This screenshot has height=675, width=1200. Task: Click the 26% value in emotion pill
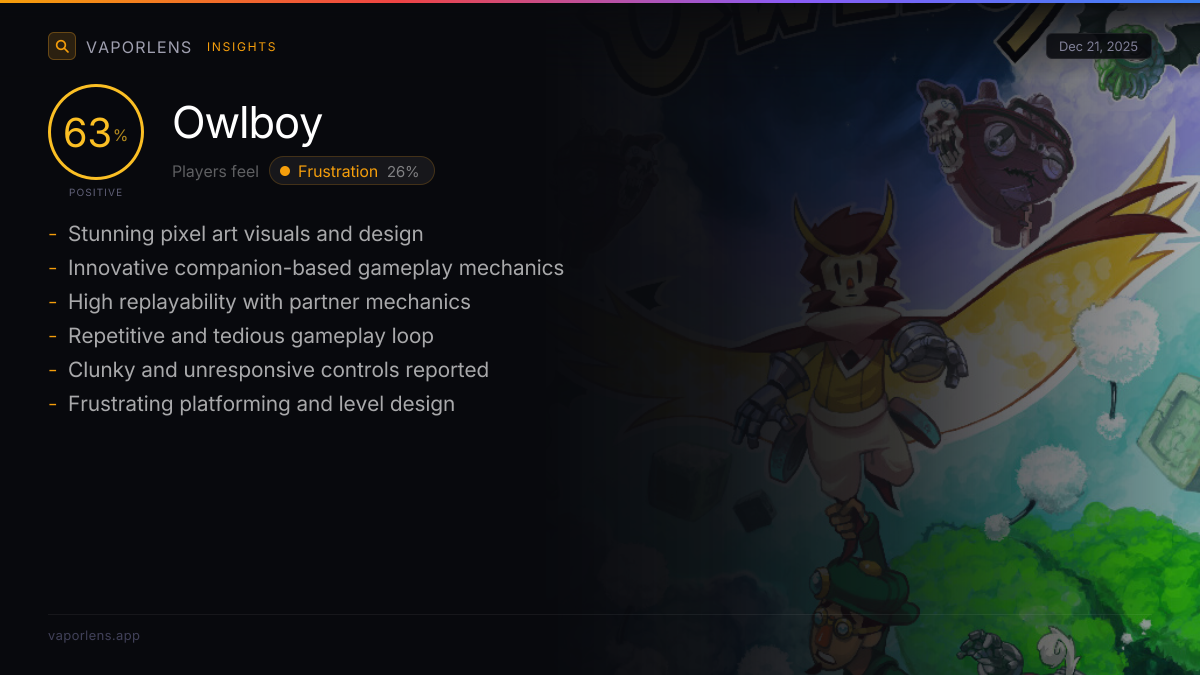click(x=403, y=171)
